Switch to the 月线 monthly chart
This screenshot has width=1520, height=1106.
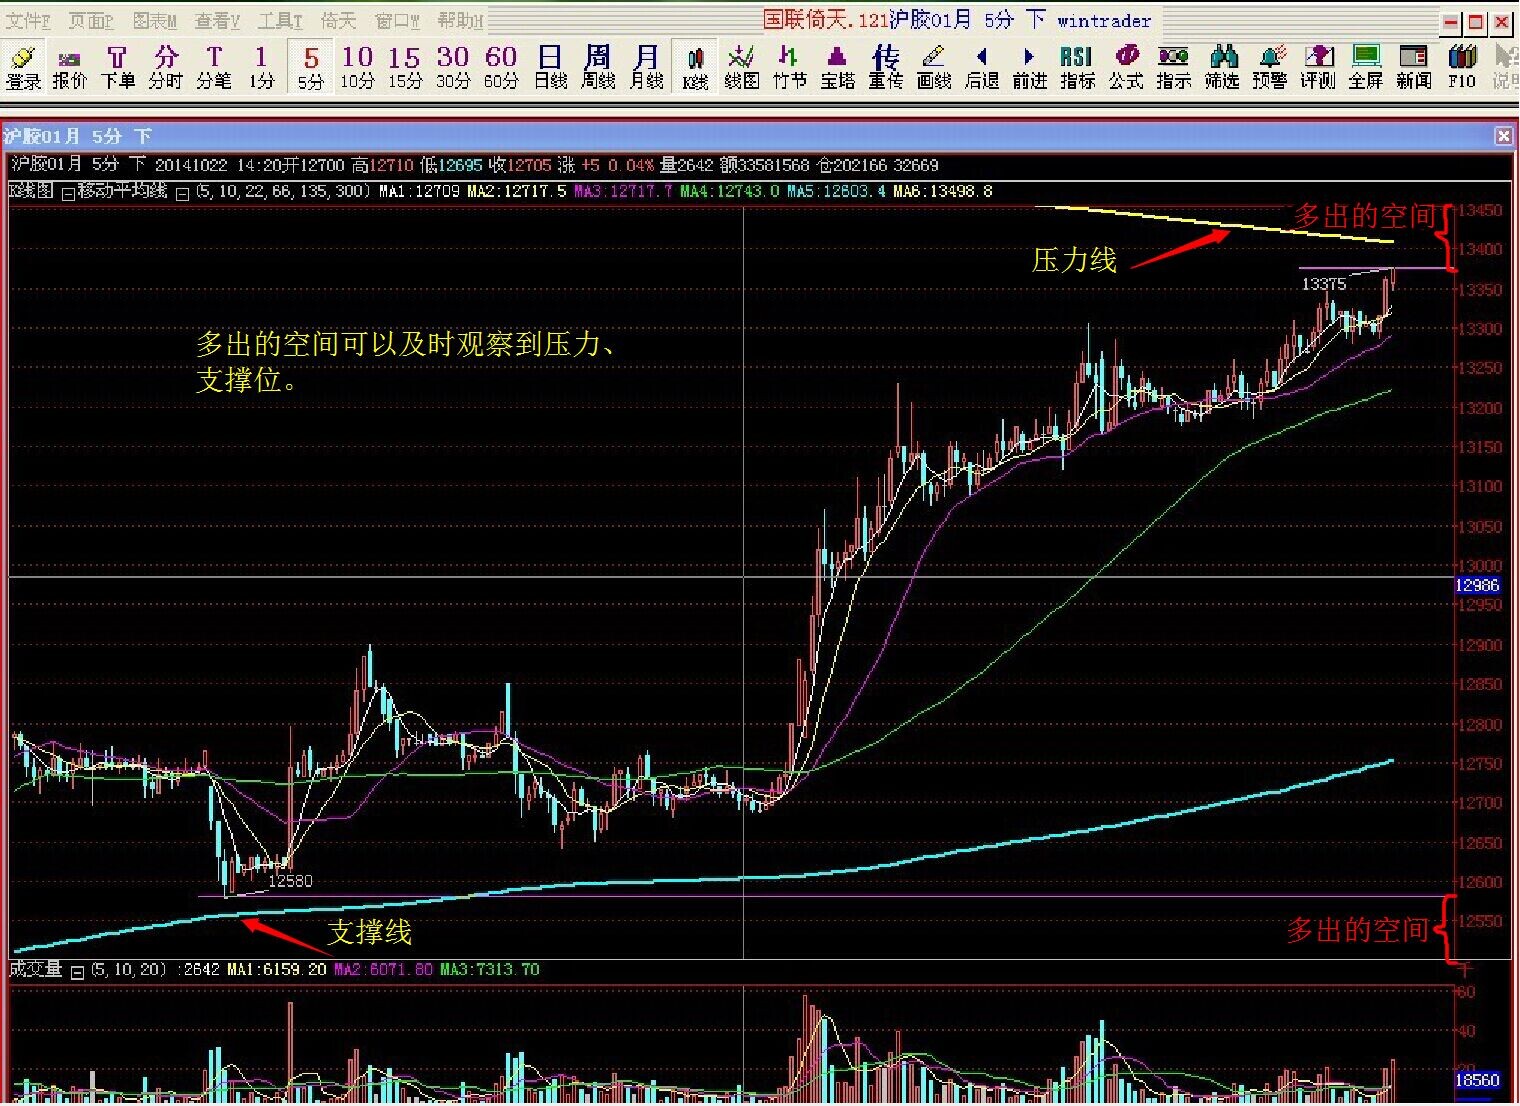[x=646, y=67]
